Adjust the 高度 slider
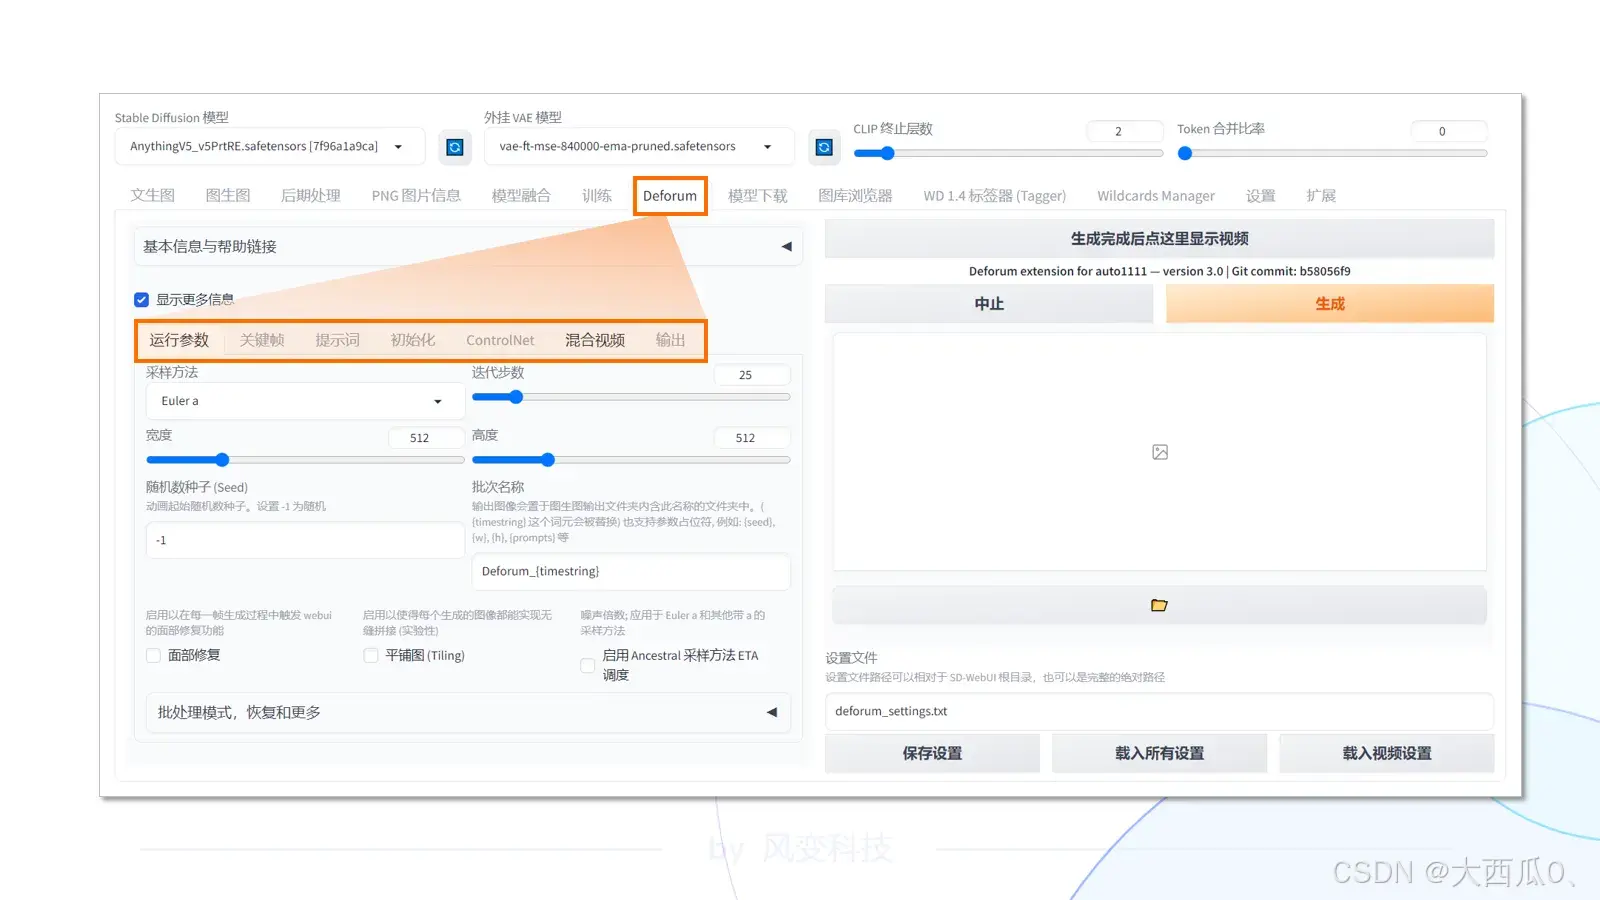1600x900 pixels. [631, 460]
